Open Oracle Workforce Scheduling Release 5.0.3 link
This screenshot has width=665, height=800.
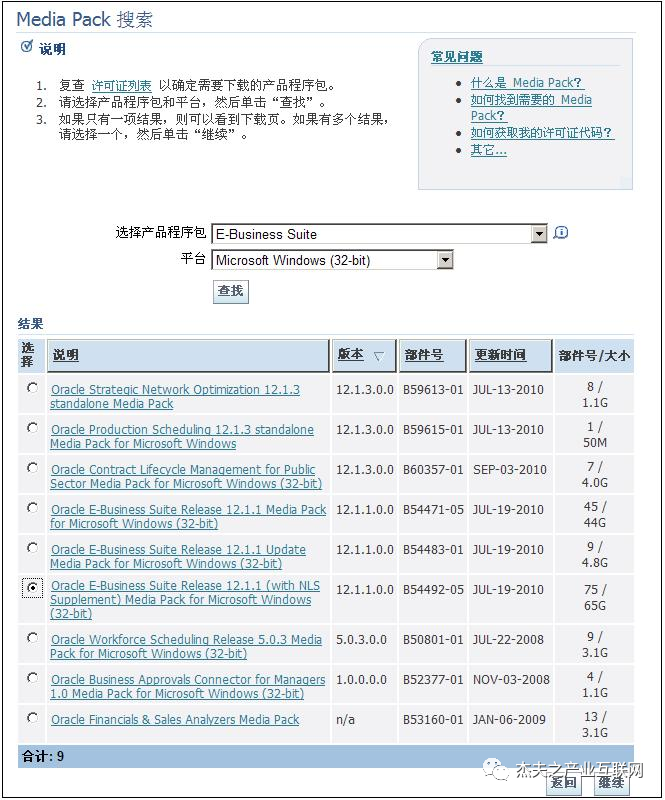point(186,646)
